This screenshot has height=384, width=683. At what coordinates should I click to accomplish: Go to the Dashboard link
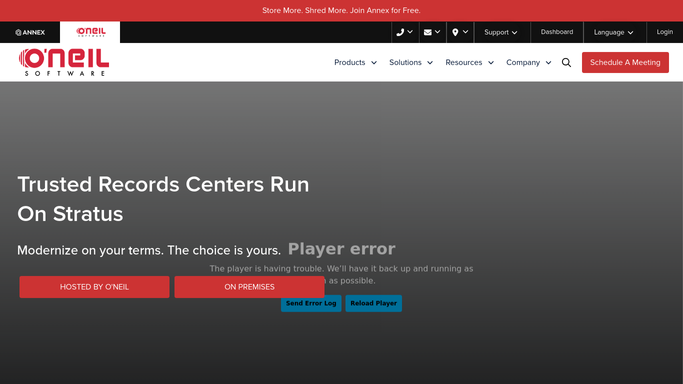click(557, 32)
